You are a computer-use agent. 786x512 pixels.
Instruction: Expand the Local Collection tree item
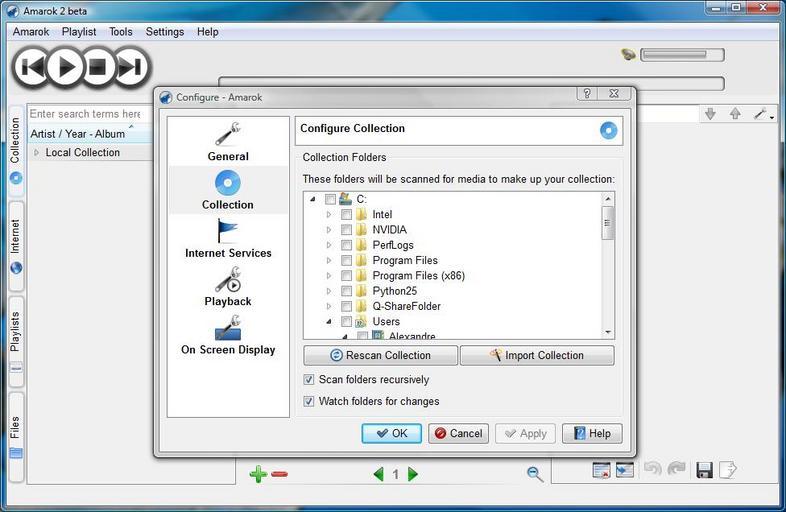[x=36, y=152]
